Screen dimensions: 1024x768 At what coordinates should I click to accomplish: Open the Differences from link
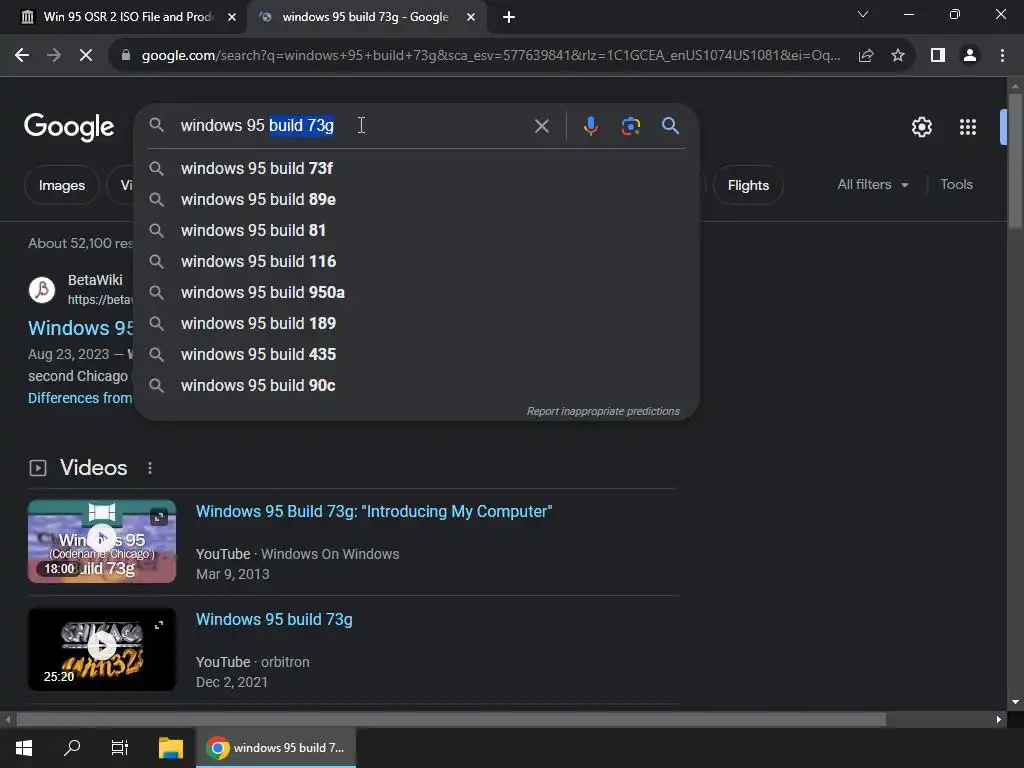[x=80, y=398]
